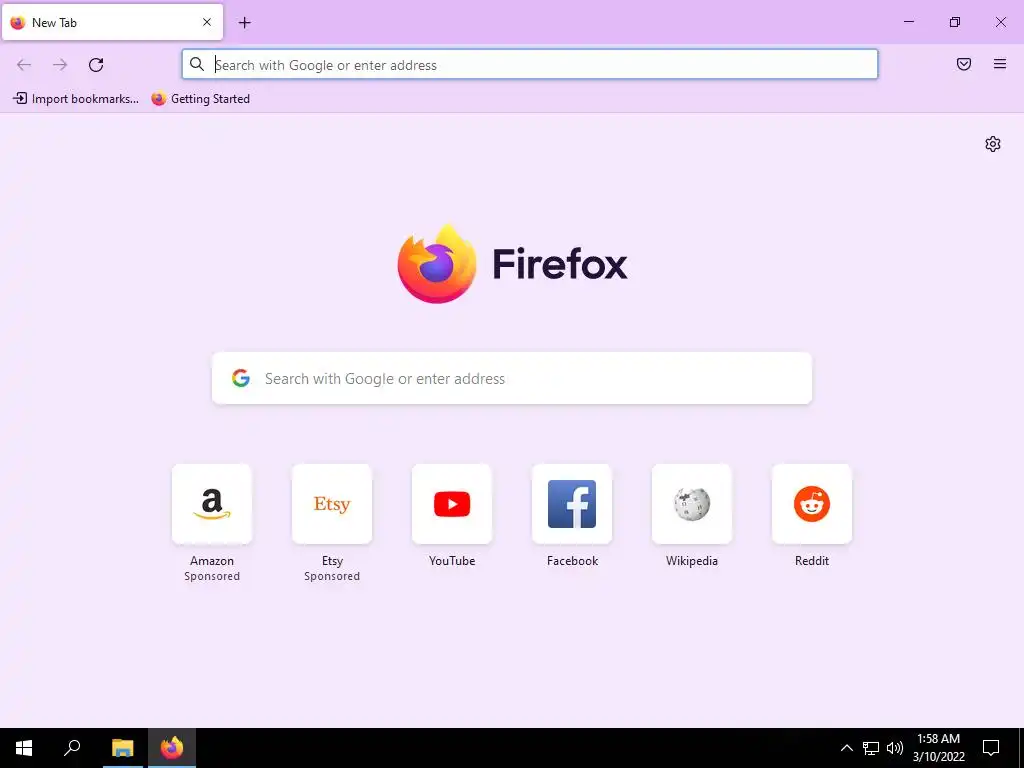This screenshot has width=1024, height=768.
Task: Open the taskbar clock and date
Action: (x=938, y=748)
